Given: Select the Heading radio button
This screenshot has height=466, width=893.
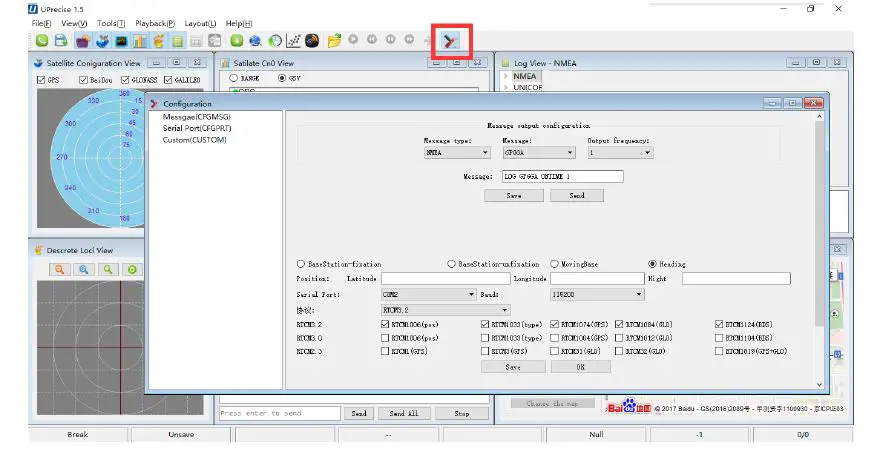Looking at the screenshot, I should click(653, 264).
